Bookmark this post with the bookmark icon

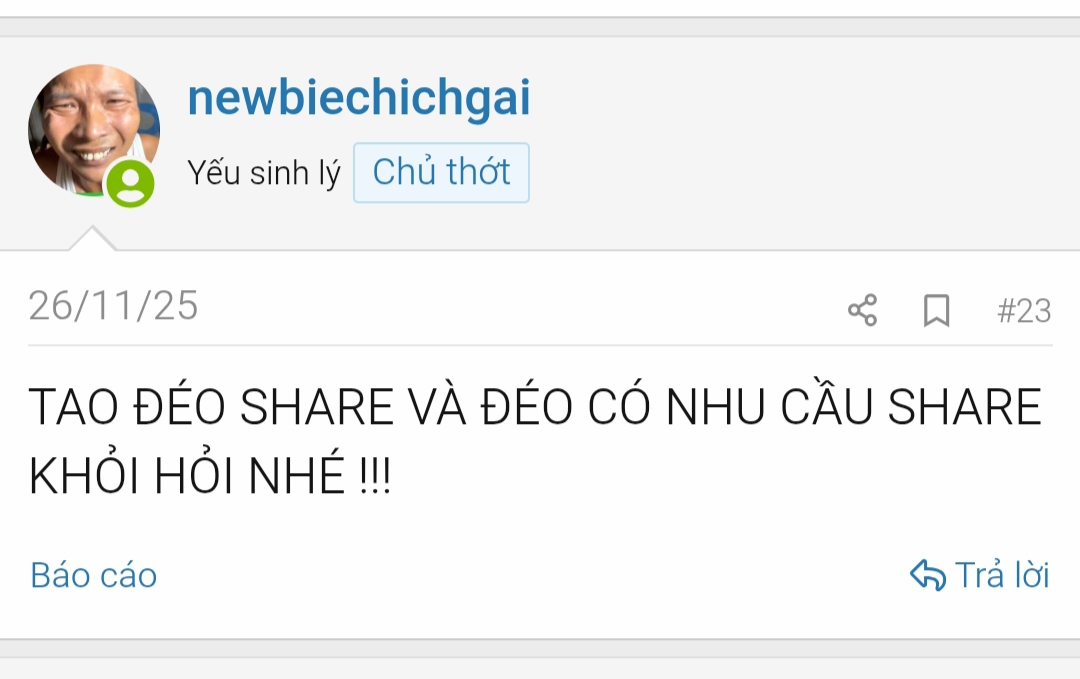pyautogui.click(x=937, y=310)
